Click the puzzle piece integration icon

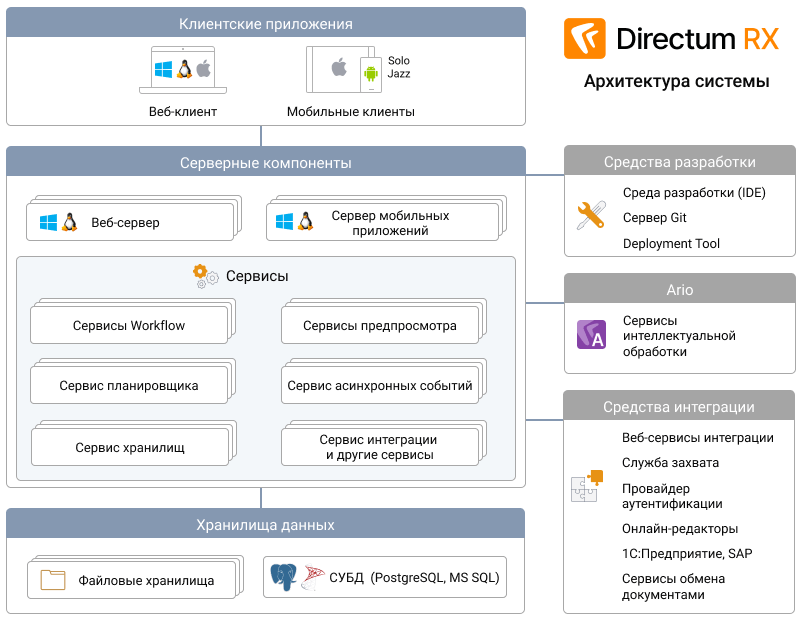point(587,486)
